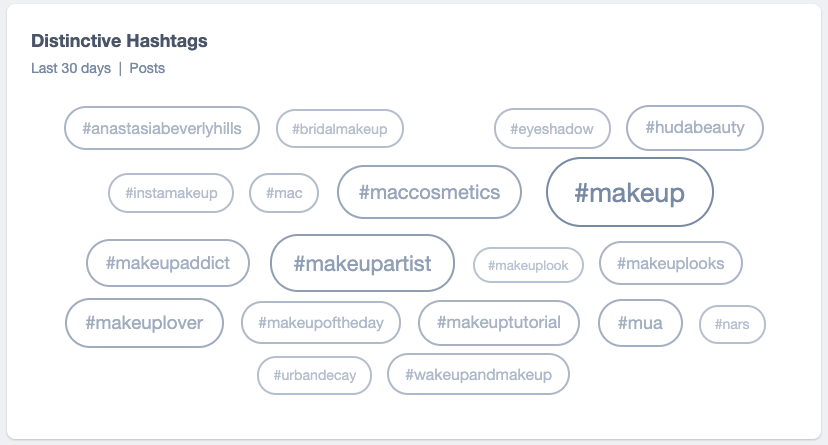Click the #makeuptutorial hashtag

[498, 322]
